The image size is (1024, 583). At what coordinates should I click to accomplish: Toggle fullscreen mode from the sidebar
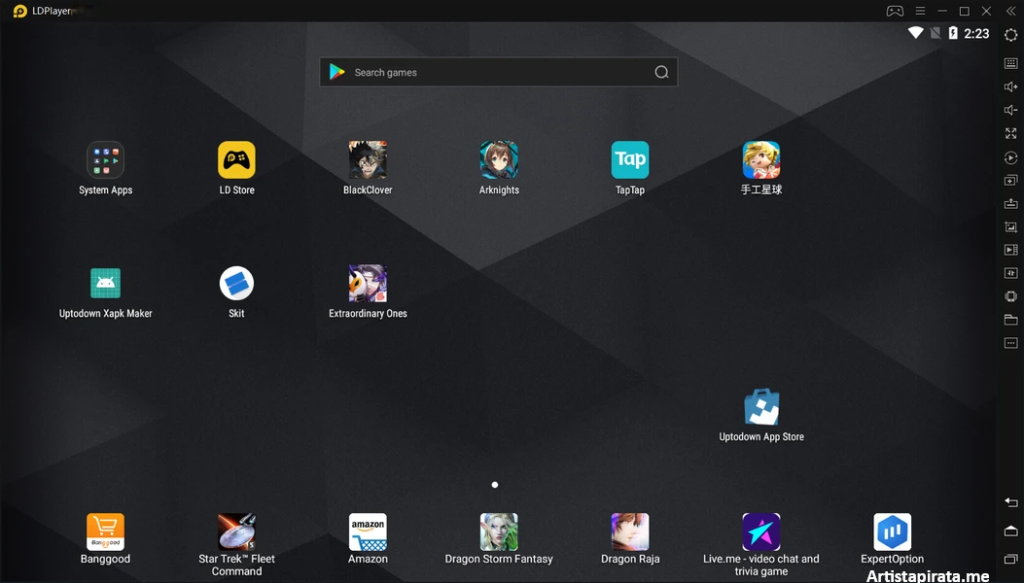click(x=1010, y=133)
